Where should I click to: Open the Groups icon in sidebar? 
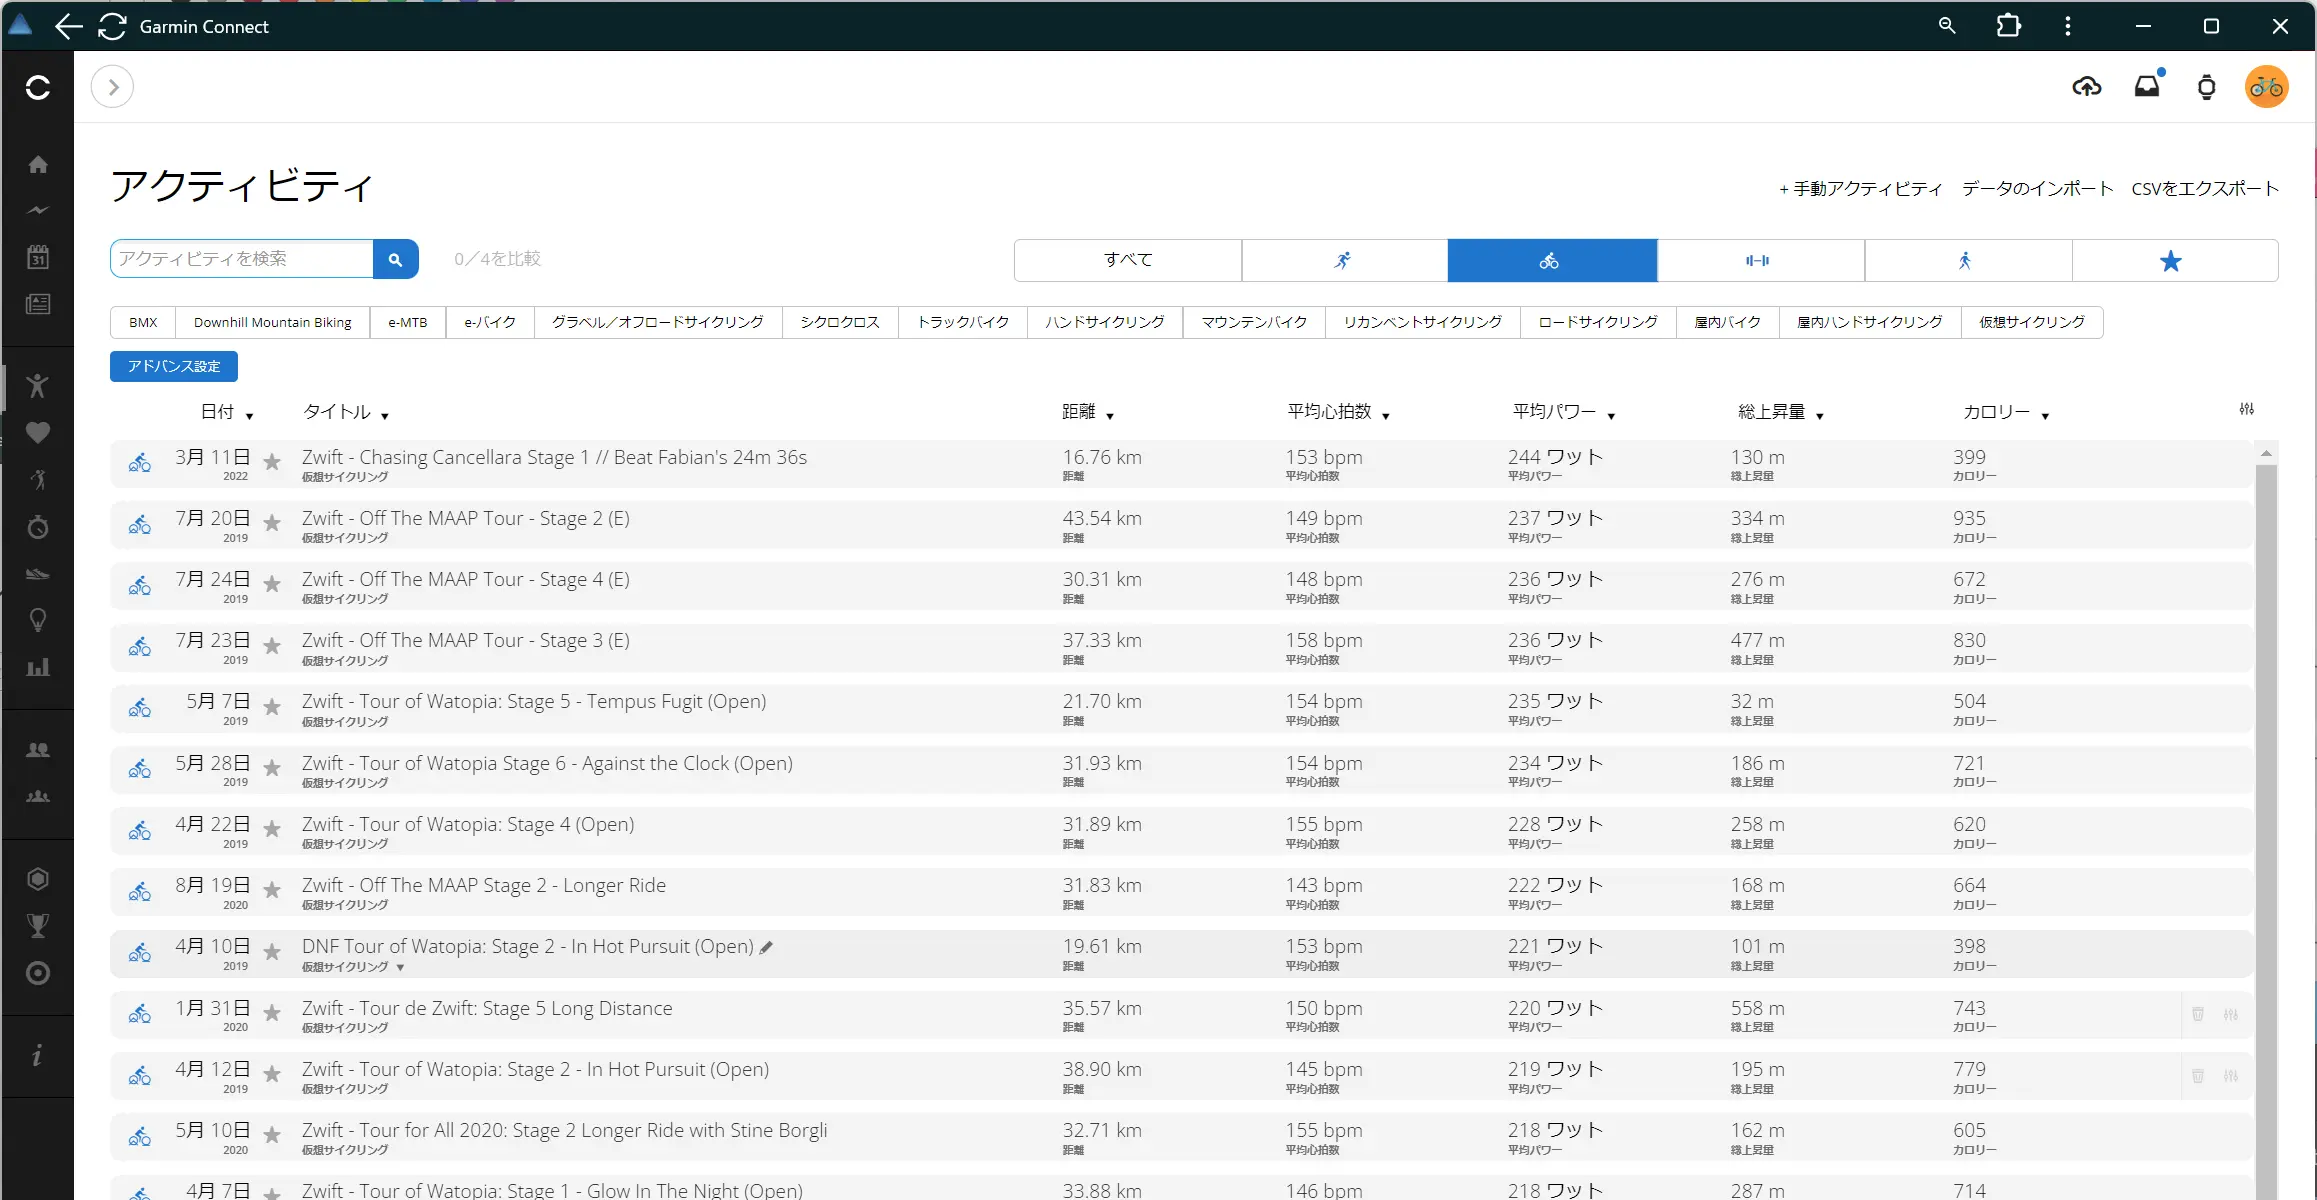coord(38,797)
